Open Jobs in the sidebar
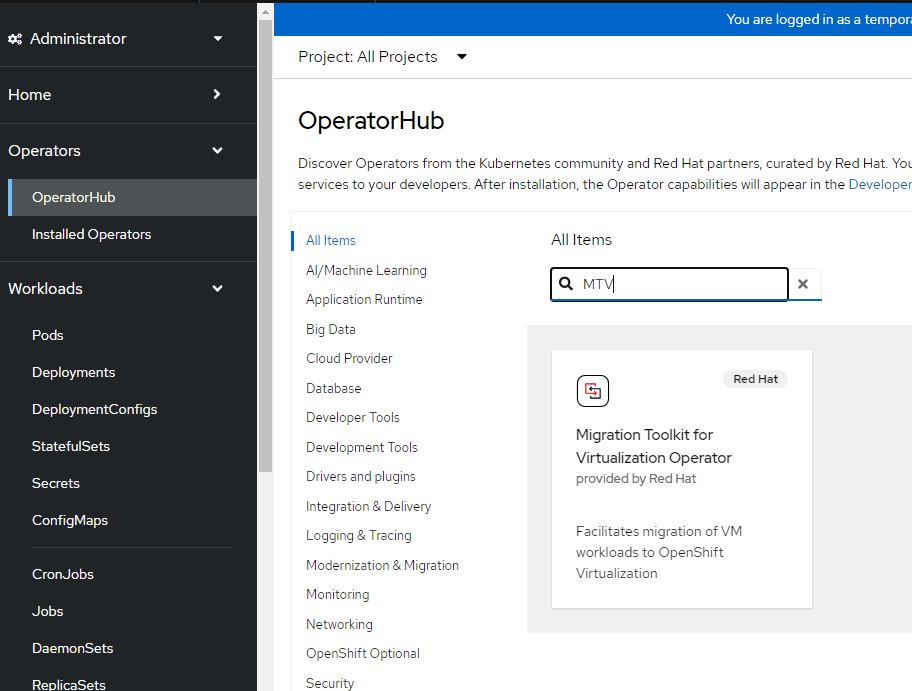 48,611
